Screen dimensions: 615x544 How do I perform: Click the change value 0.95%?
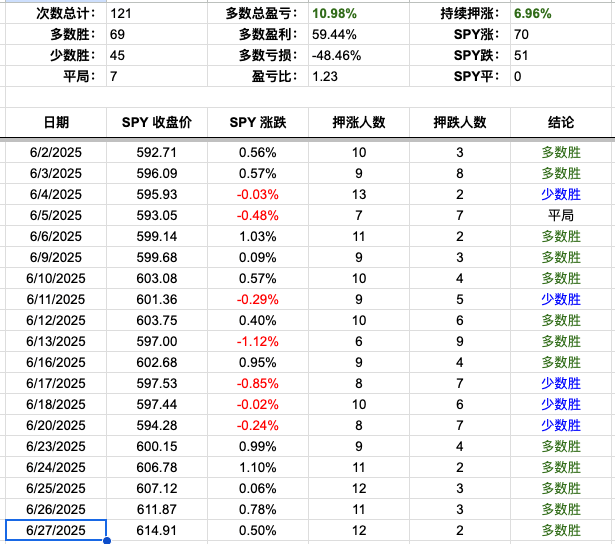coord(258,362)
